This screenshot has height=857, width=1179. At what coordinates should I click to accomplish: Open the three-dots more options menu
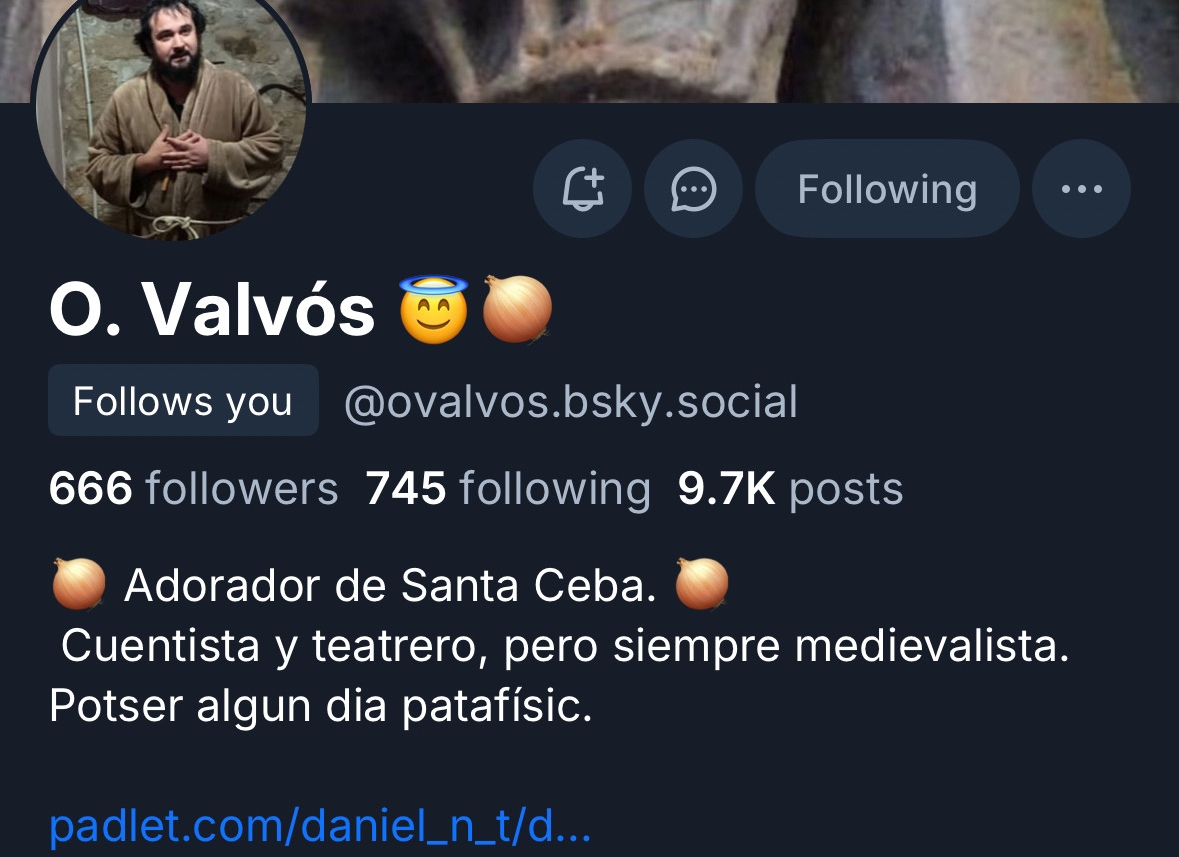click(1081, 189)
